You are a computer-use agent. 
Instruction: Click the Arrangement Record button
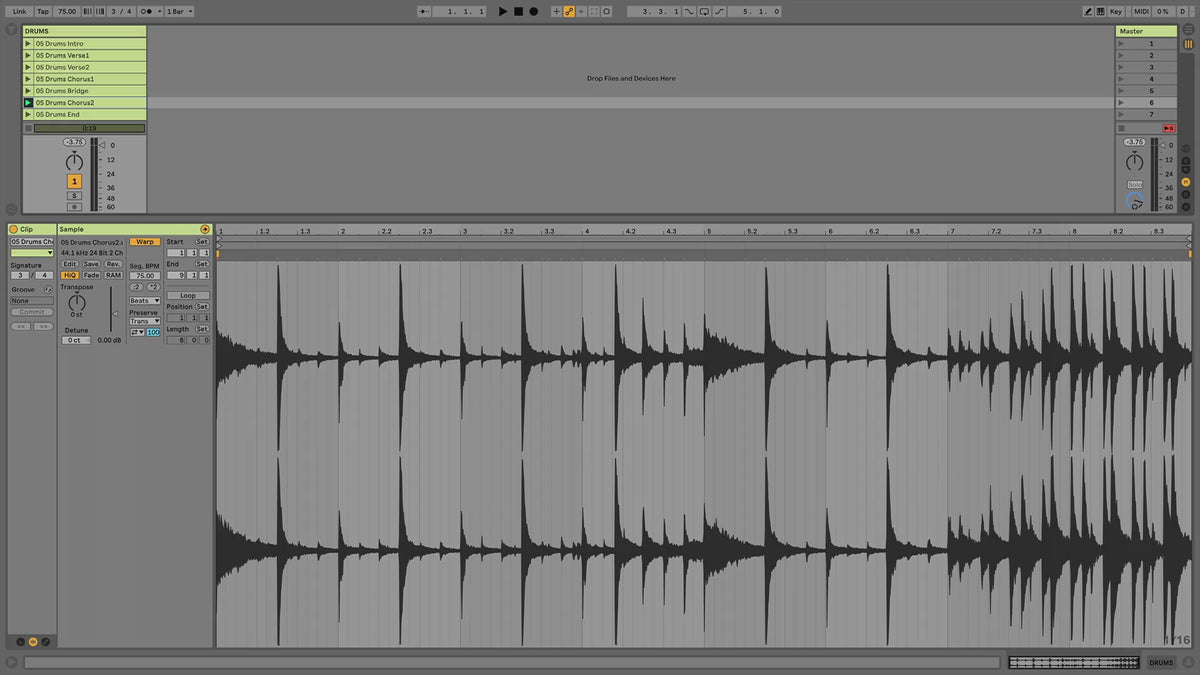pos(533,11)
